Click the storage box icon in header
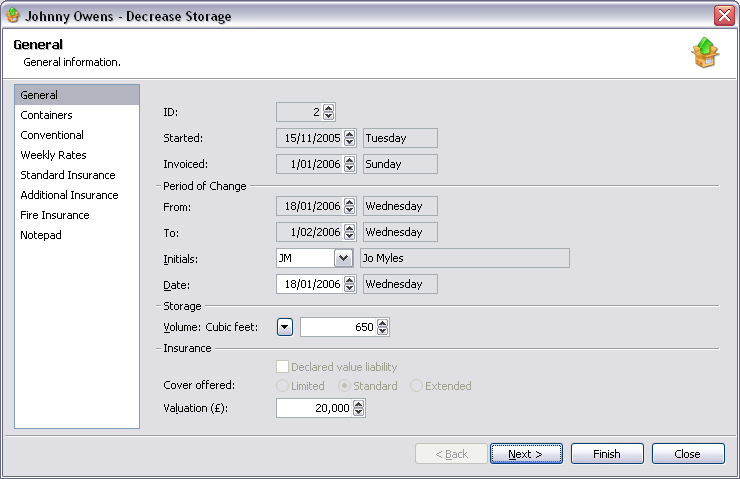Screen dimensions: 740x479 705,53
